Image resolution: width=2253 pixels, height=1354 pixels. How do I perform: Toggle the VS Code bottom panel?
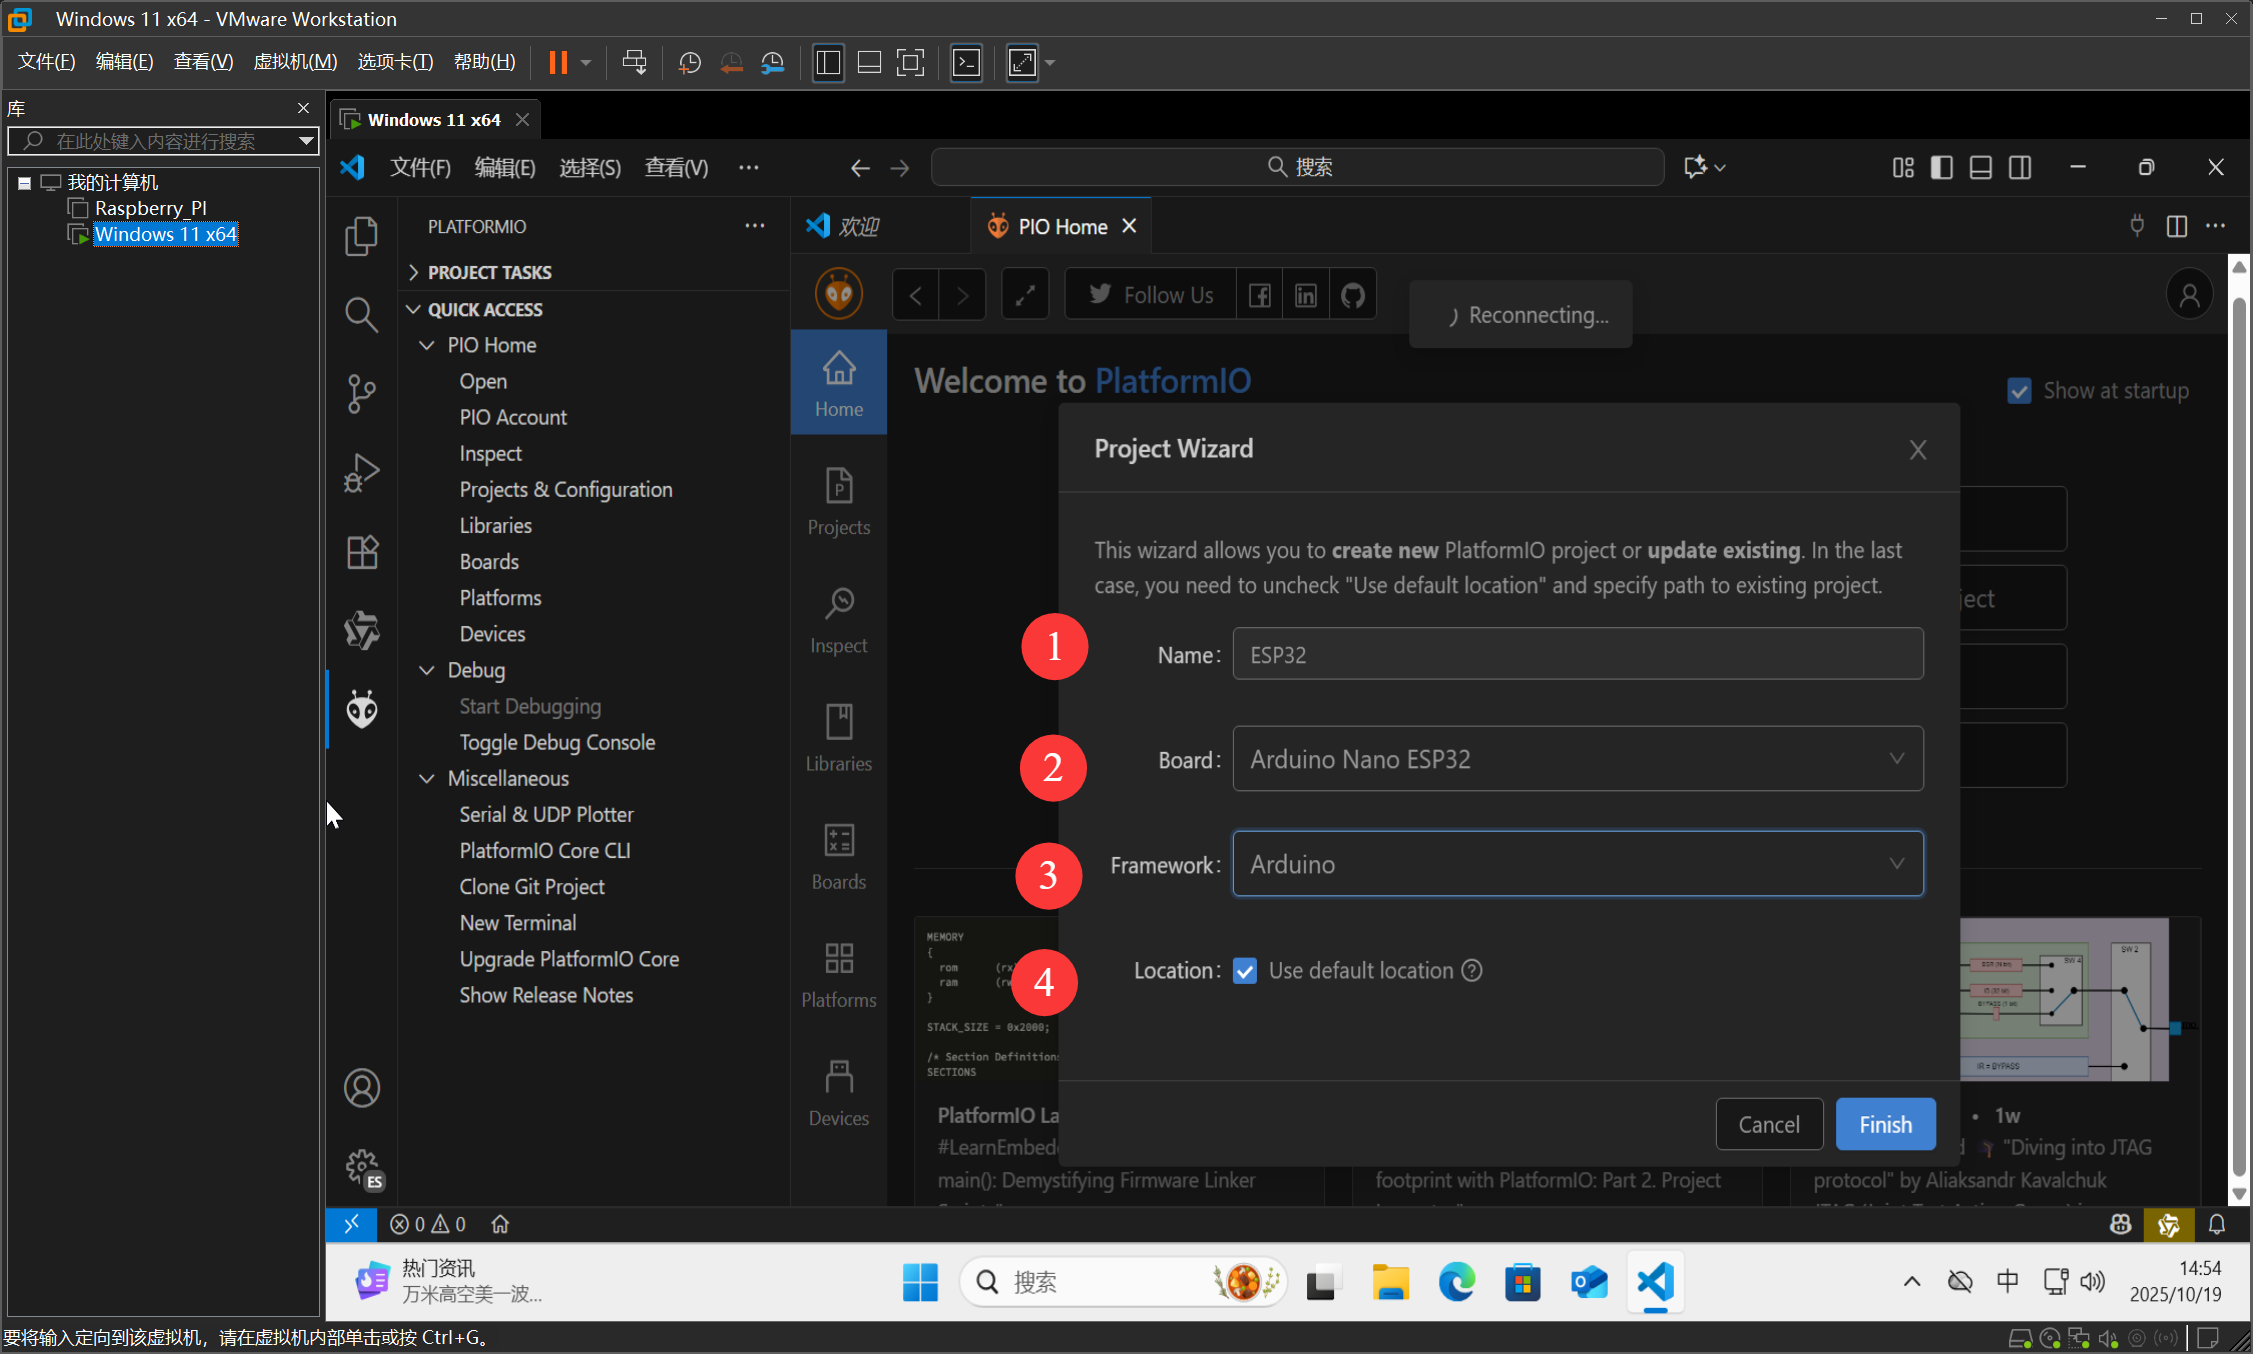click(1980, 167)
